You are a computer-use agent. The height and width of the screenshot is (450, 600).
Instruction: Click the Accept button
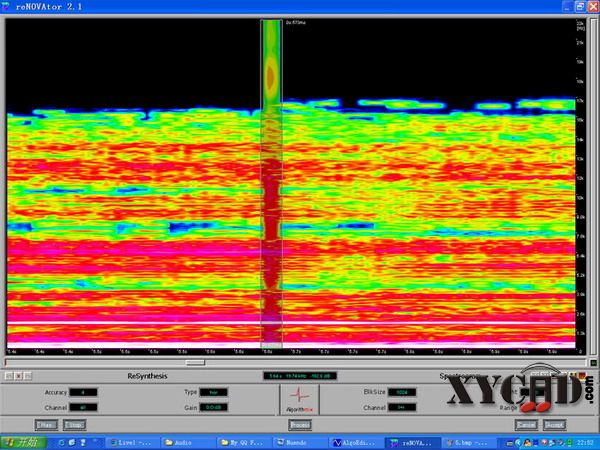tap(554, 425)
